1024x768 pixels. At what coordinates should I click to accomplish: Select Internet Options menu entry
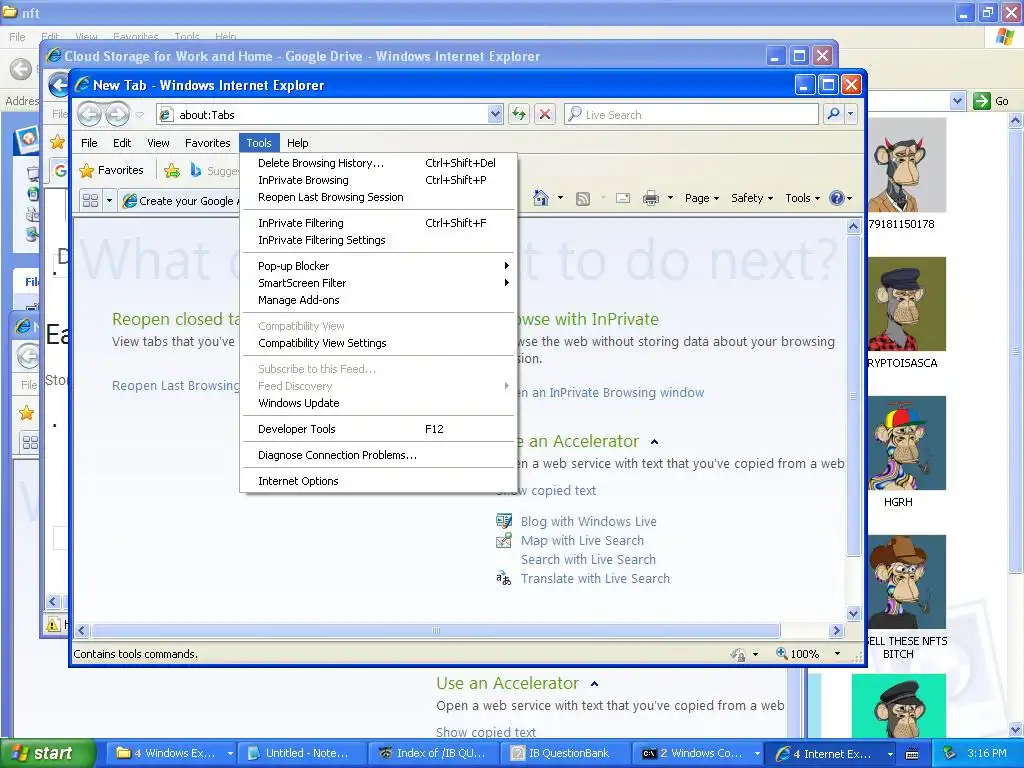click(378, 481)
